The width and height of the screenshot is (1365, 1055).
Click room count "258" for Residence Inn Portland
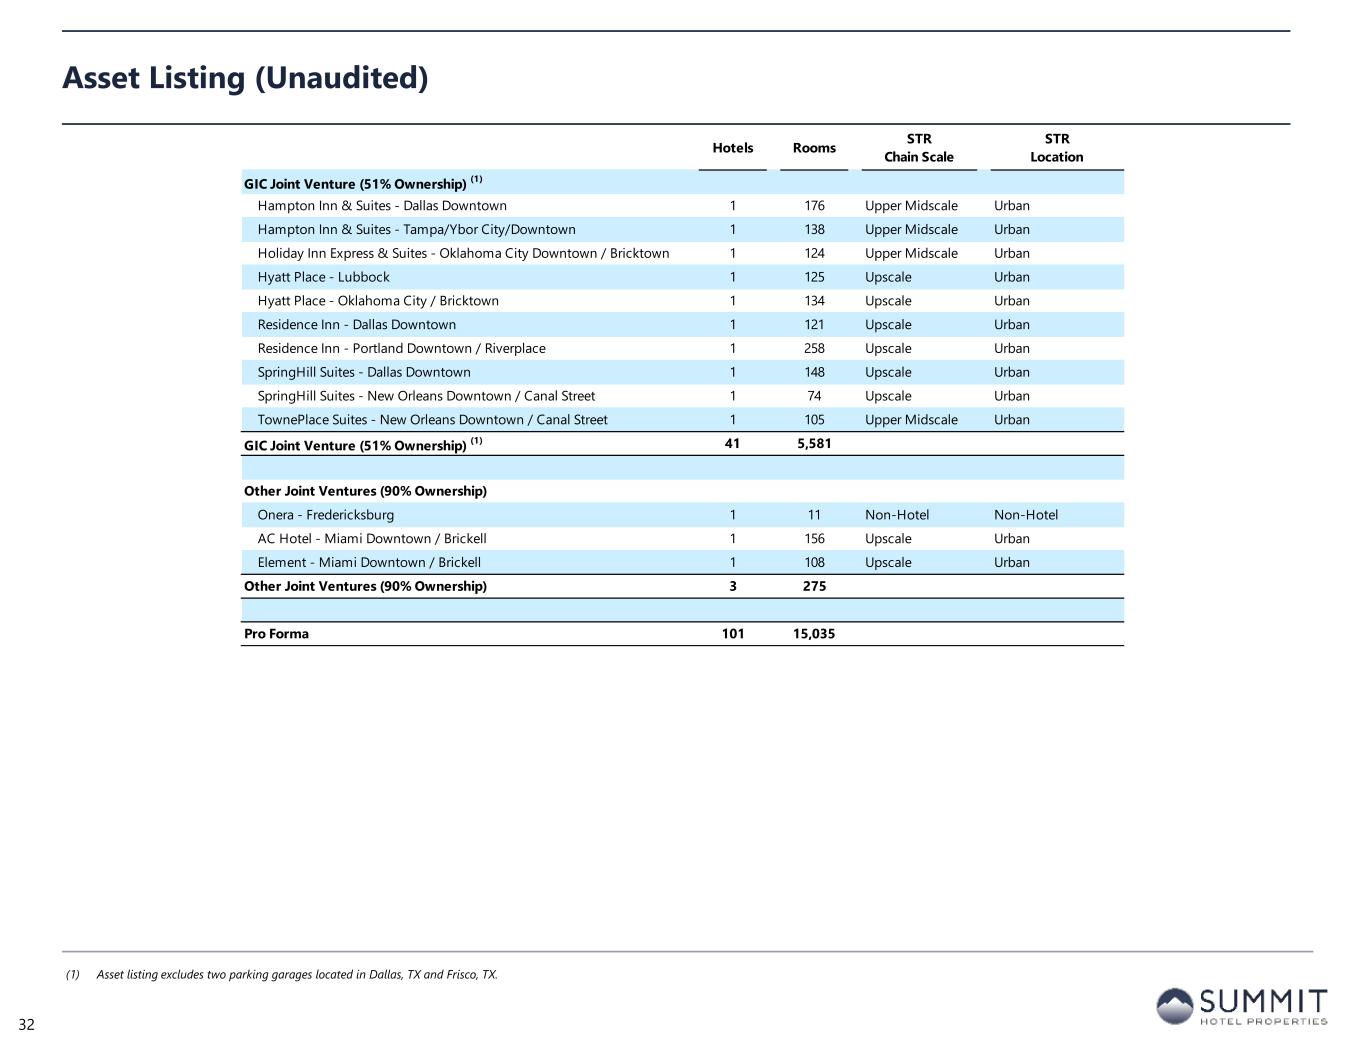814,349
